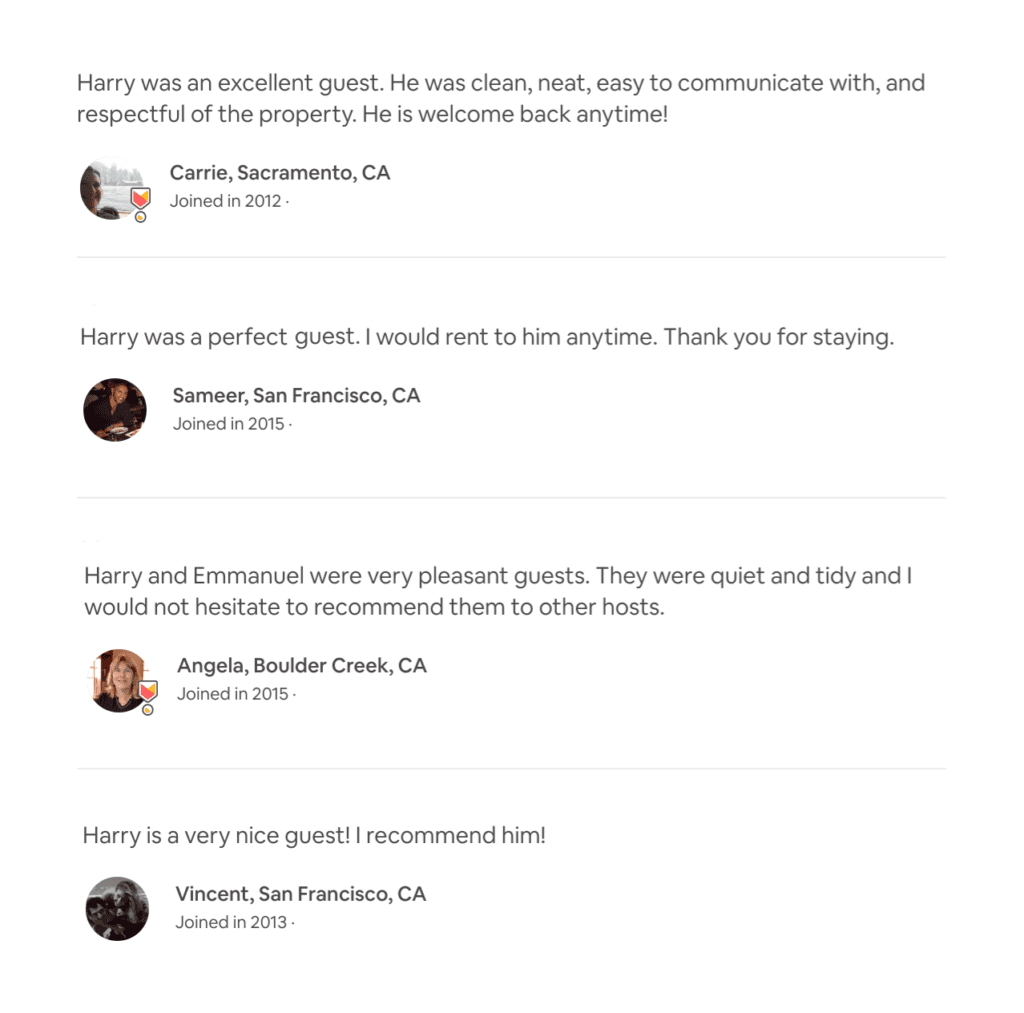Viewport: 1024px width, 1013px height.
Task: Click the medal dot under Angela's badge
Action: click(148, 709)
